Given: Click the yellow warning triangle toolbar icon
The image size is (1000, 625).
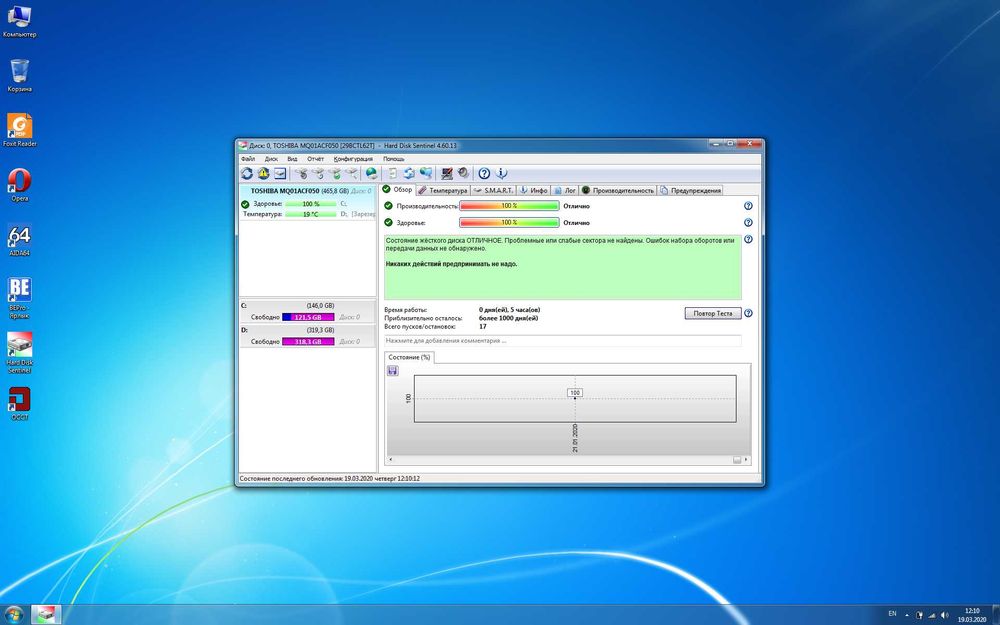Looking at the screenshot, I should pos(263,173).
